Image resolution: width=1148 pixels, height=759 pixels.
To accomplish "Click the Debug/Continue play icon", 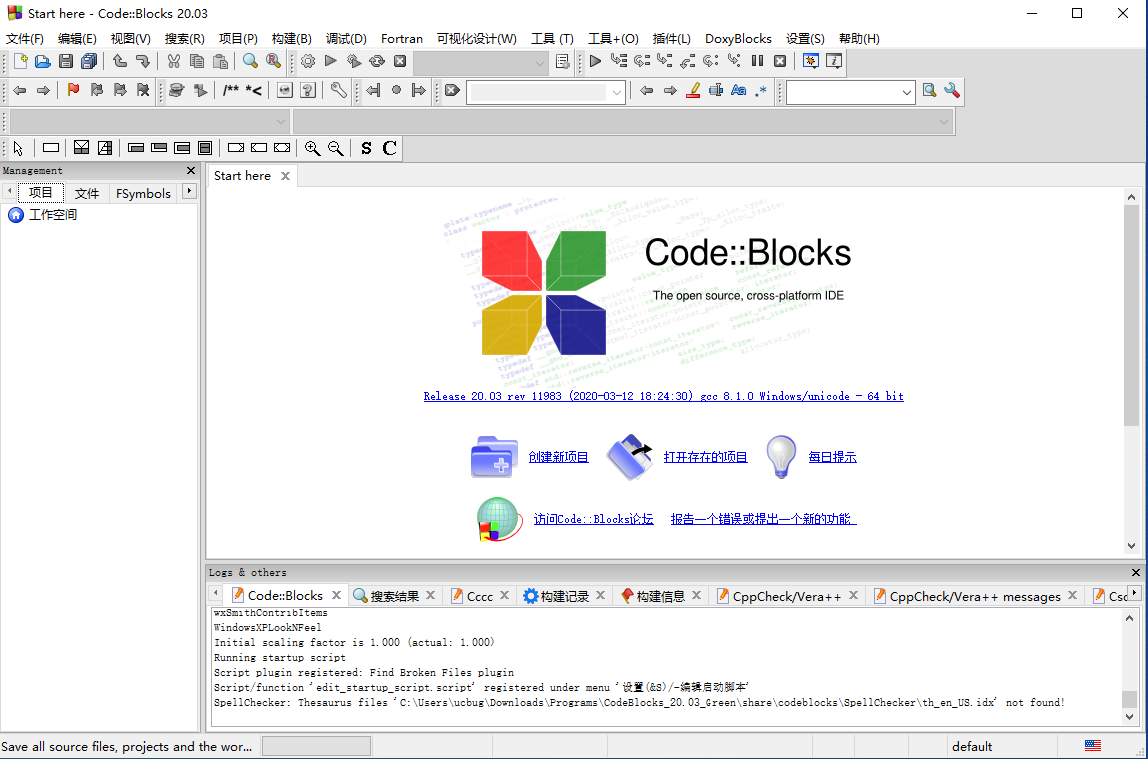I will click(595, 61).
